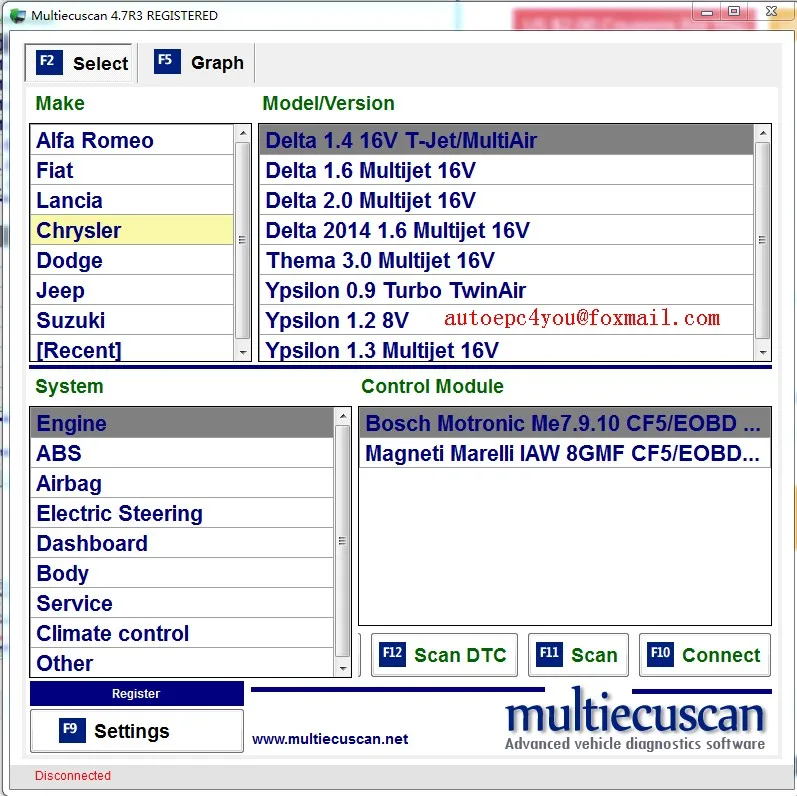Pick Chrysler in the Make list

tap(132, 230)
